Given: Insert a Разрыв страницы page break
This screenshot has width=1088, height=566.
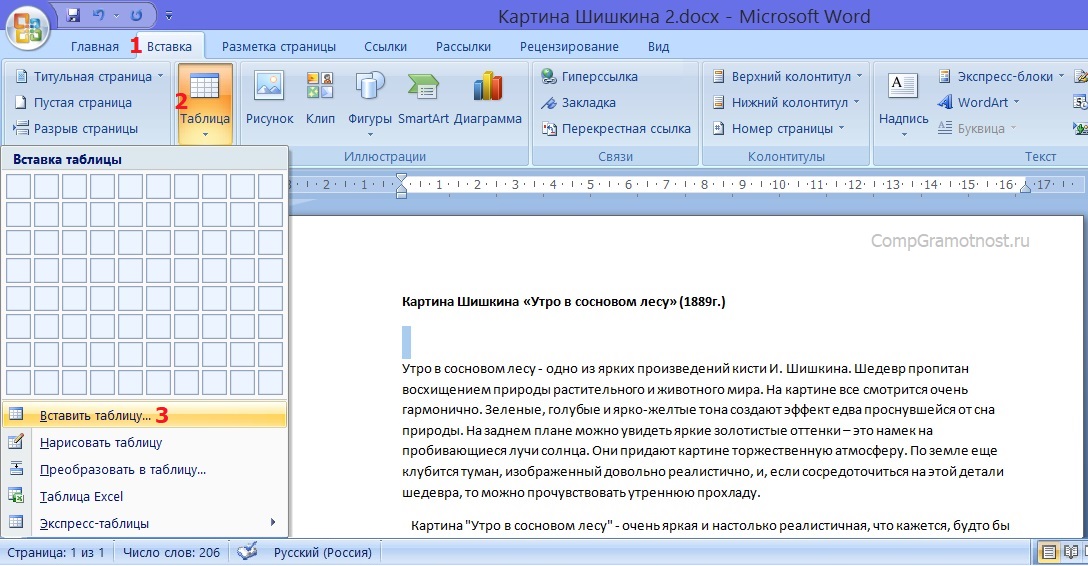Looking at the screenshot, I should pyautogui.click(x=85, y=128).
